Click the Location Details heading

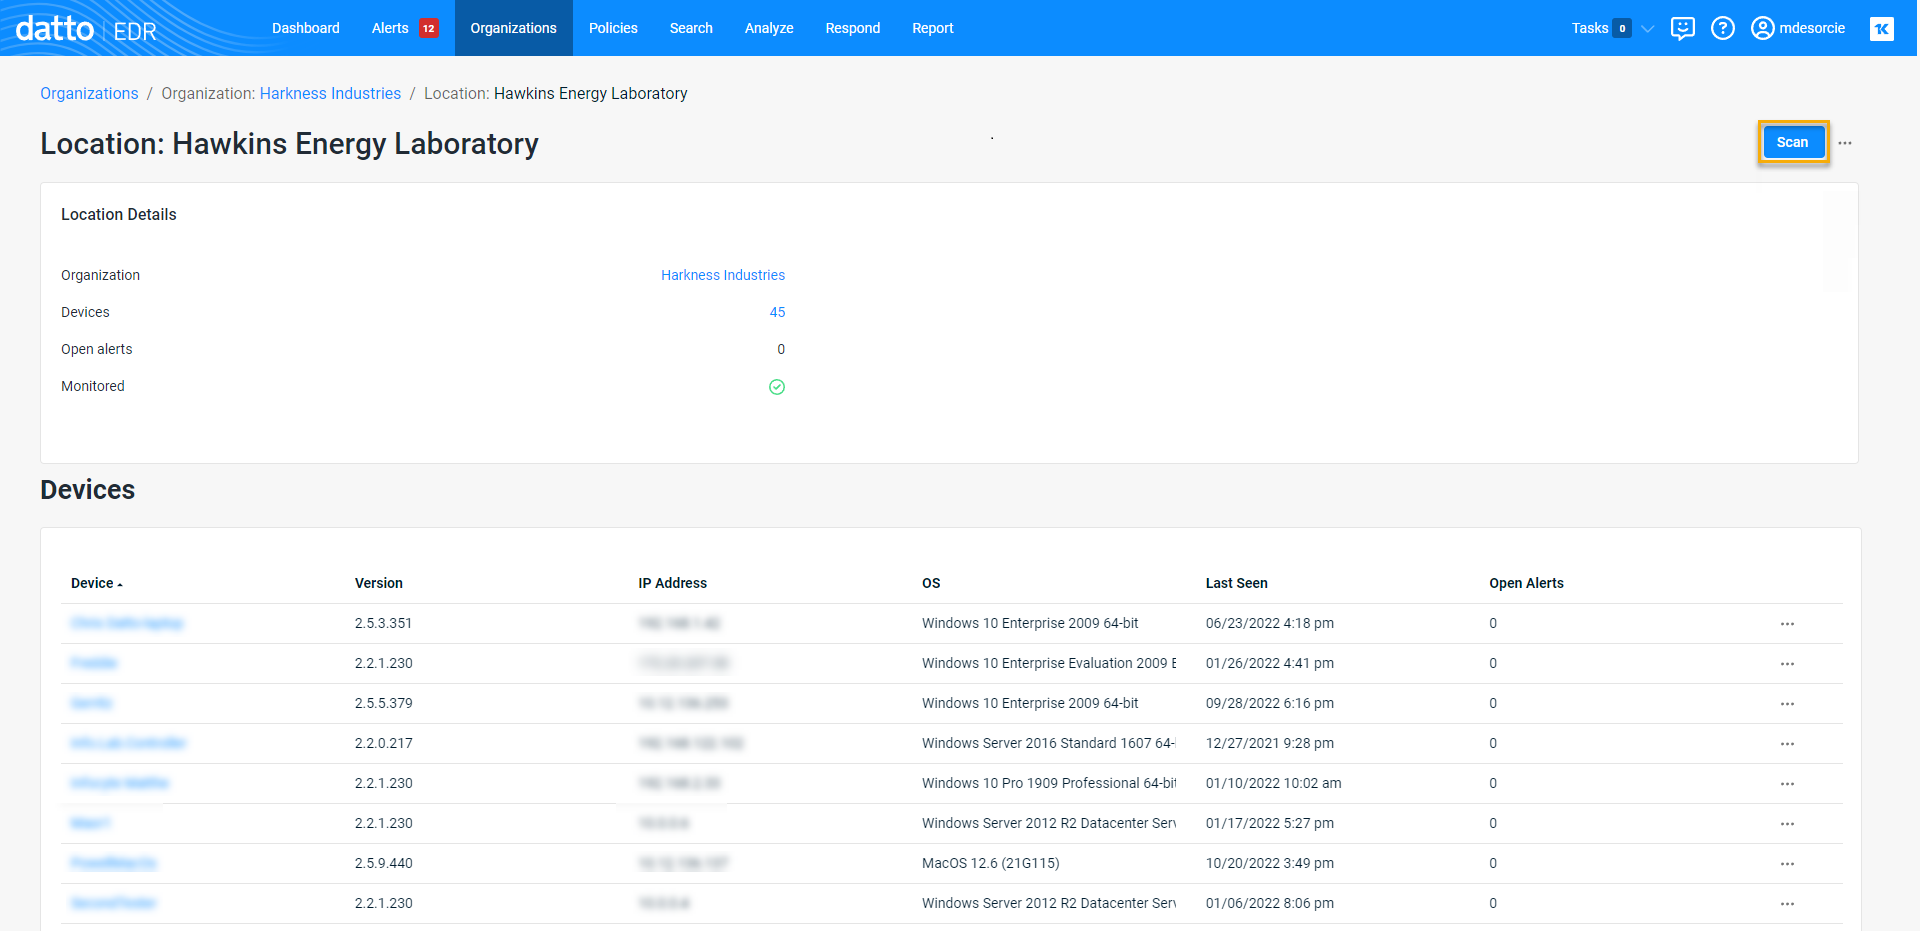coord(119,214)
